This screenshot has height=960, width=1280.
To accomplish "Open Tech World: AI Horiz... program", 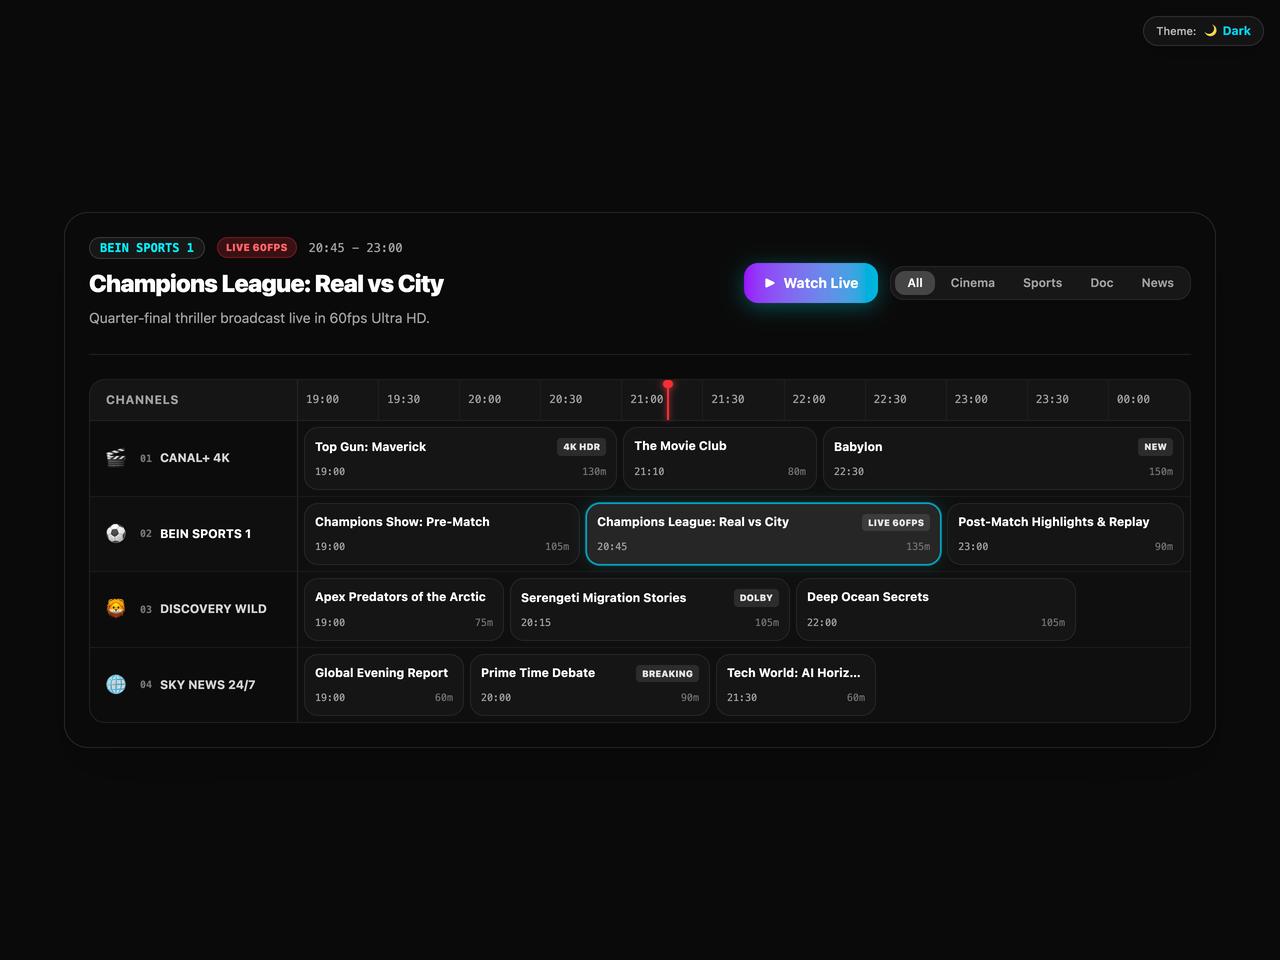I will (796, 685).
